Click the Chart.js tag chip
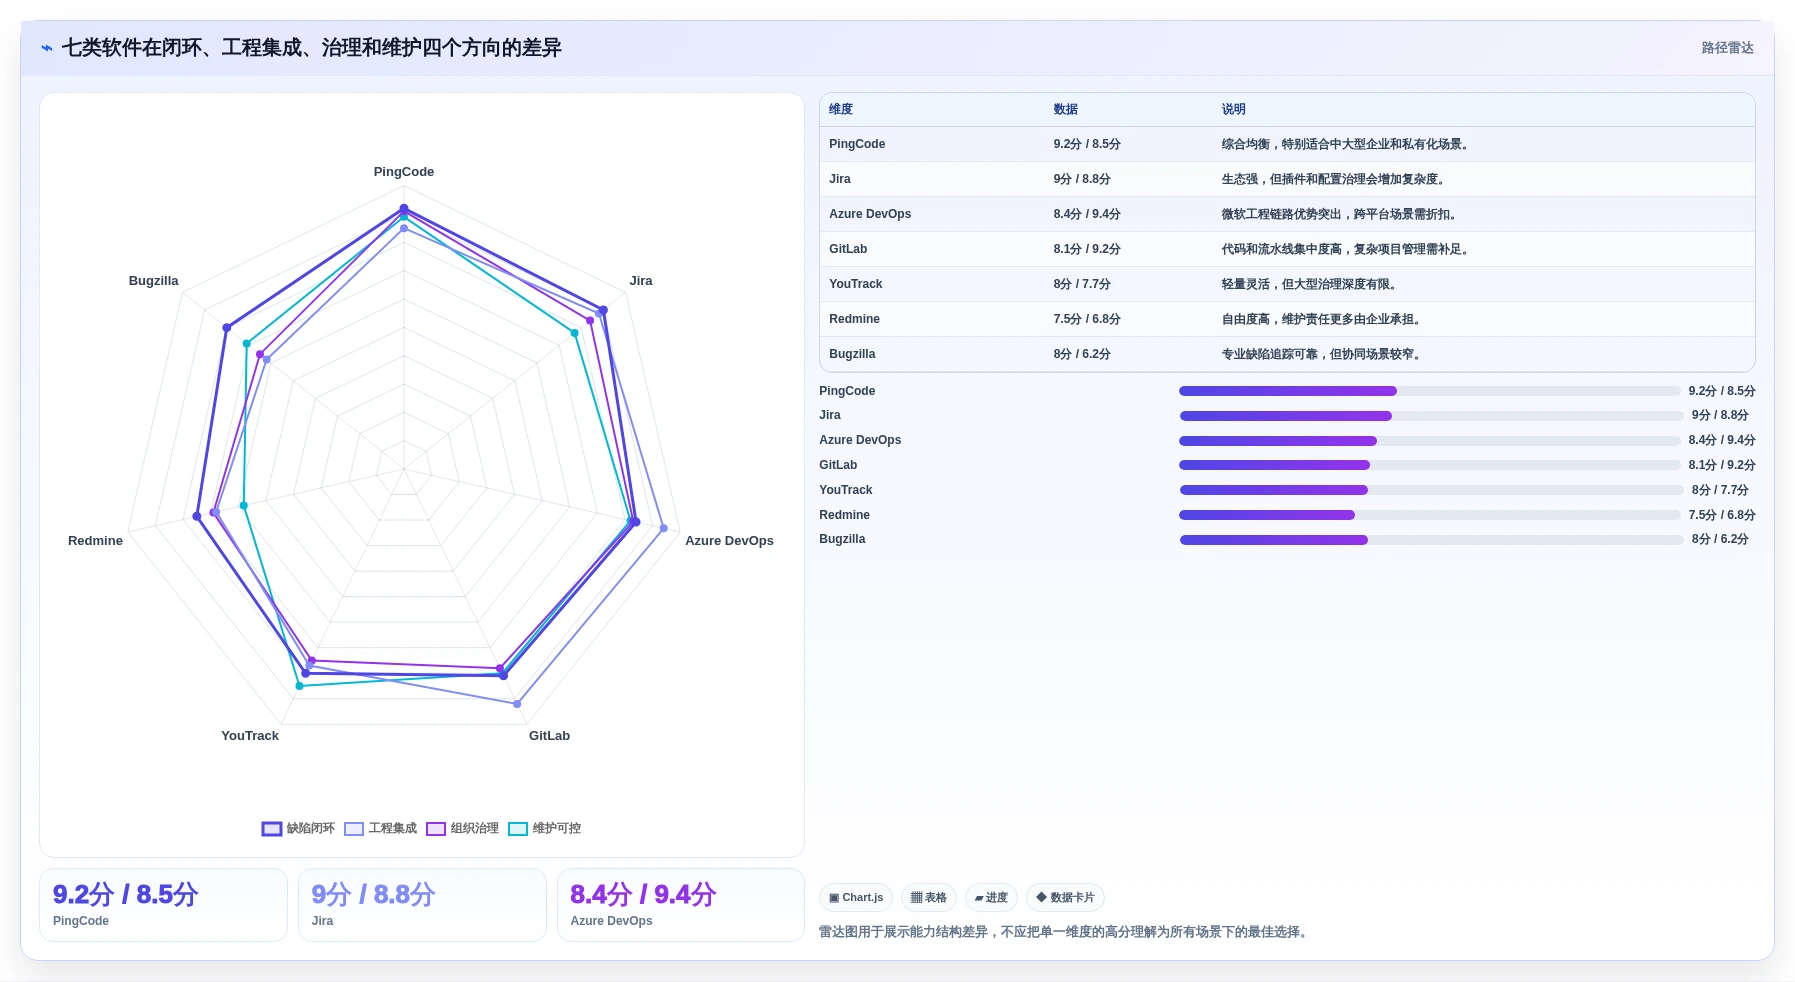This screenshot has width=1795, height=982. (856, 898)
